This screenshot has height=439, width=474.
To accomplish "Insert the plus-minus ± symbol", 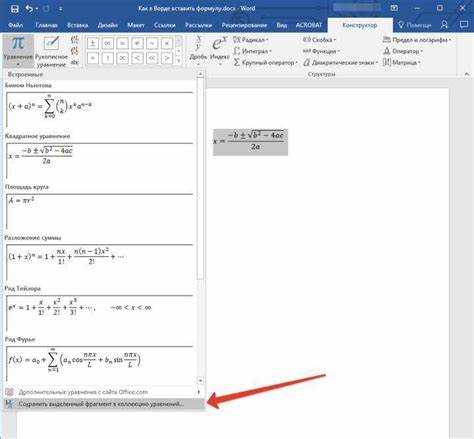I will [93, 43].
